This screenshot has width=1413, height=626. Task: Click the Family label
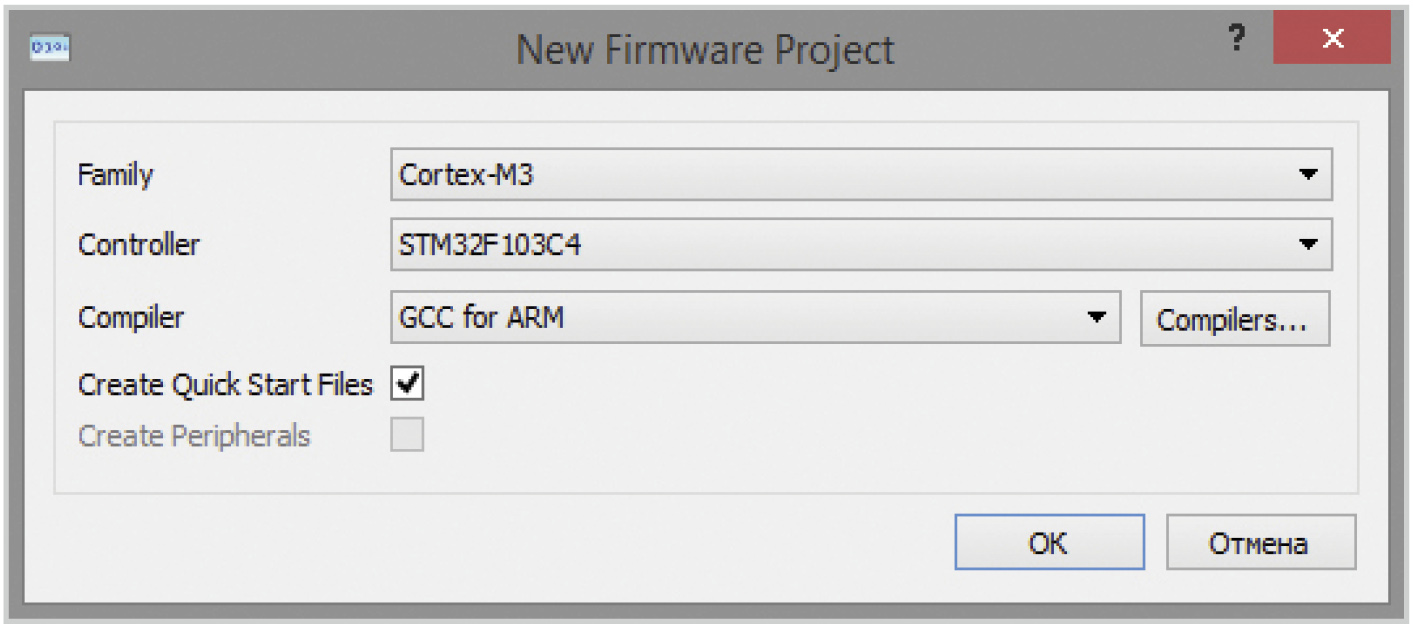[x=116, y=176]
